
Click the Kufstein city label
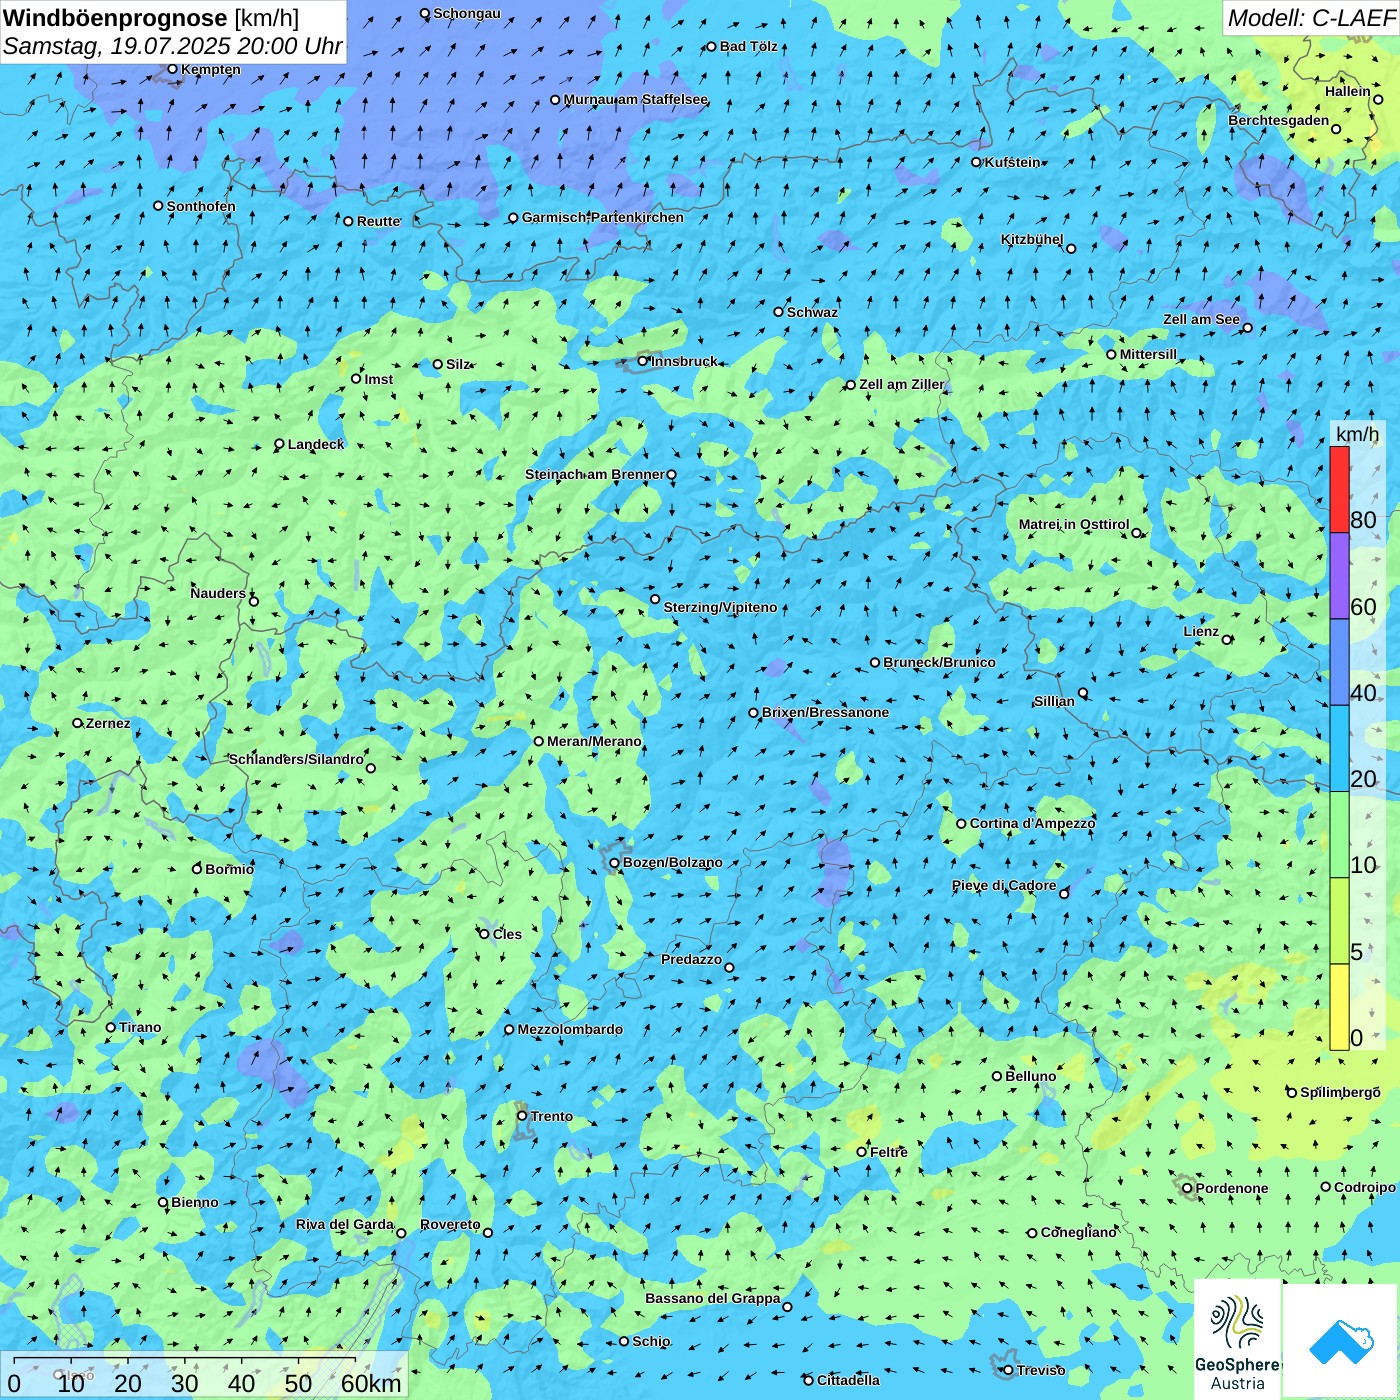pyautogui.click(x=1012, y=162)
